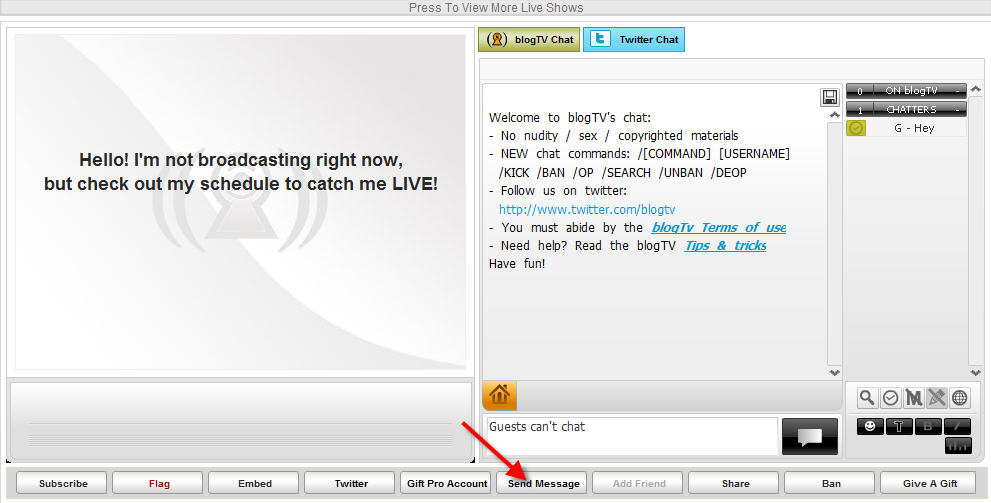Toggle the crossed-out pin icon in chat tools
The width and height of the screenshot is (991, 503).
(936, 398)
